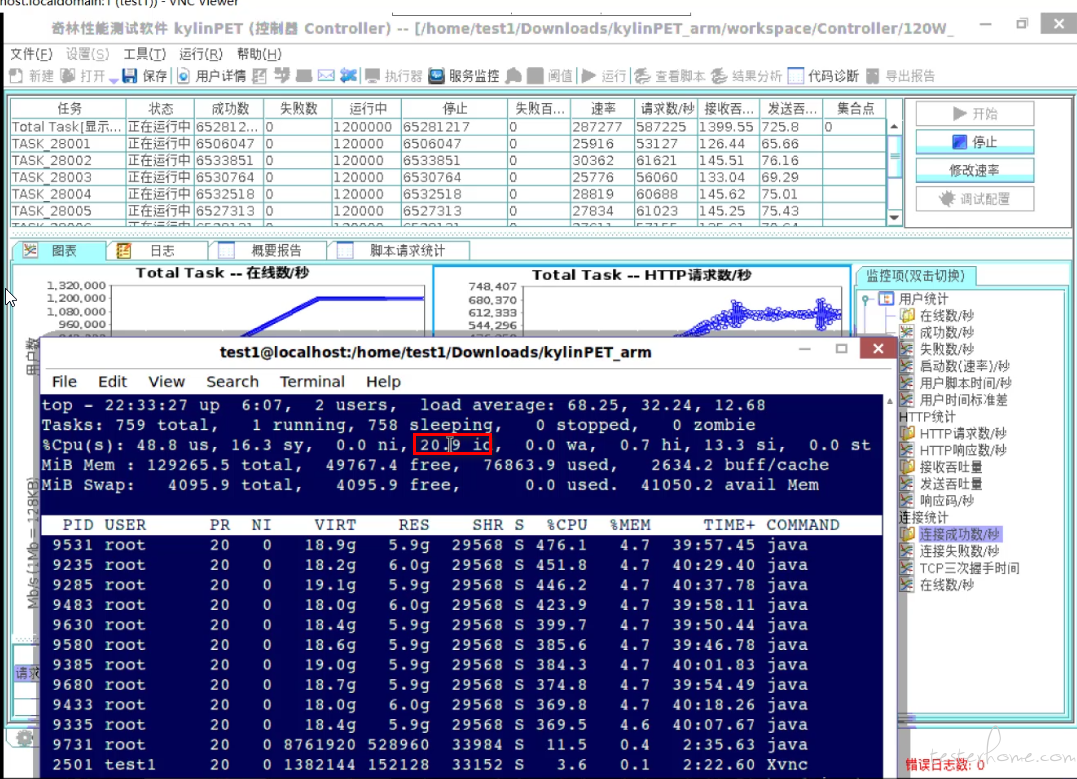
Task: Click the 打开 (Open) toolbar icon
Action: coord(67,76)
